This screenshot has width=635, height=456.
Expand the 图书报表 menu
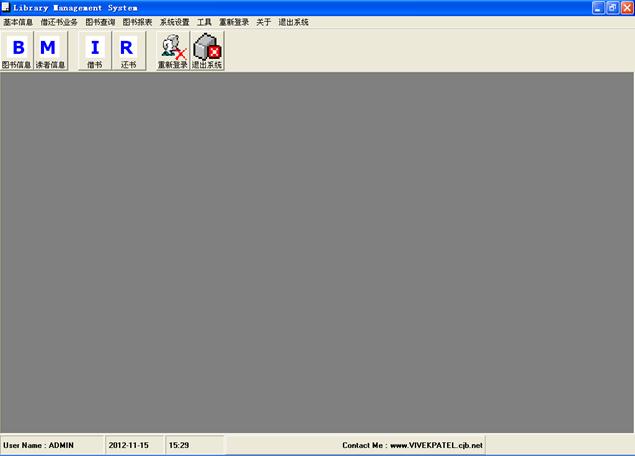coord(137,22)
